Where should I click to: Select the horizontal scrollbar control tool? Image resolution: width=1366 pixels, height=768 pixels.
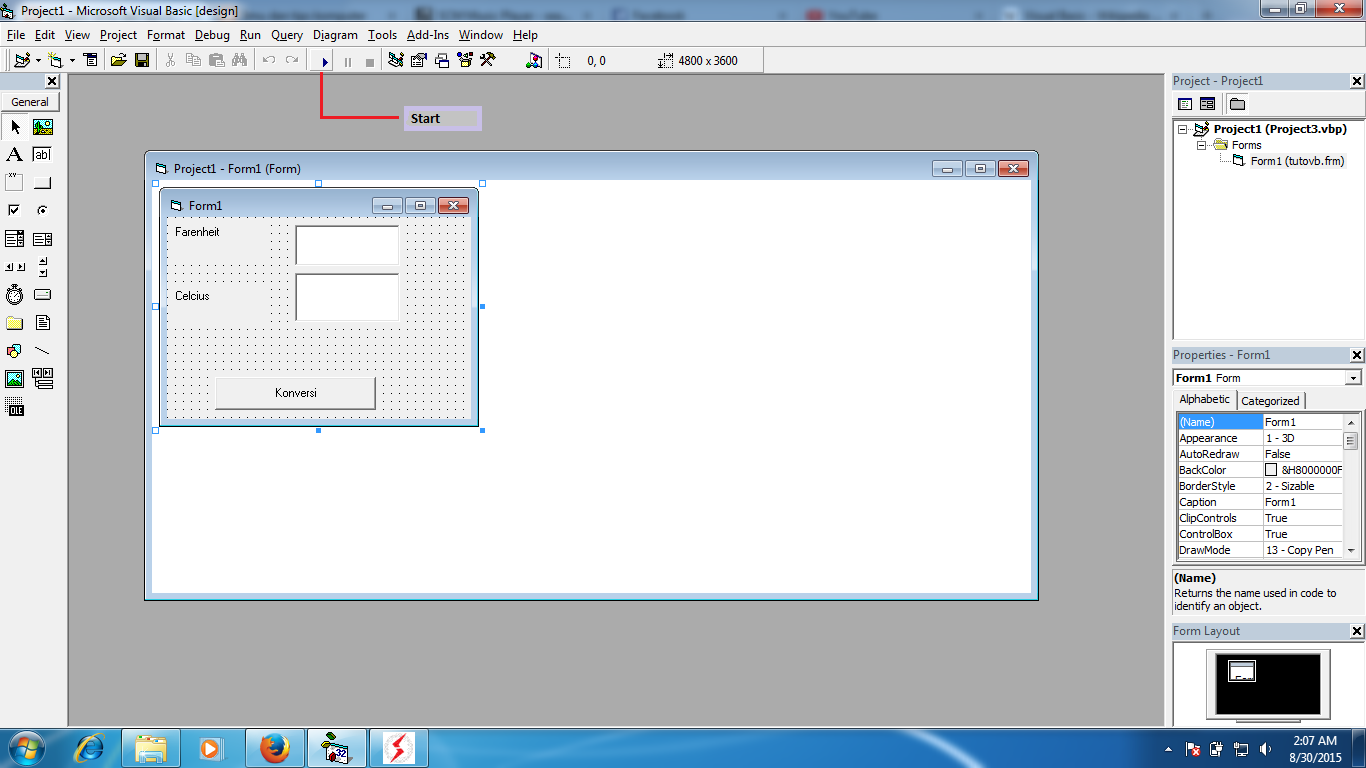(15, 267)
